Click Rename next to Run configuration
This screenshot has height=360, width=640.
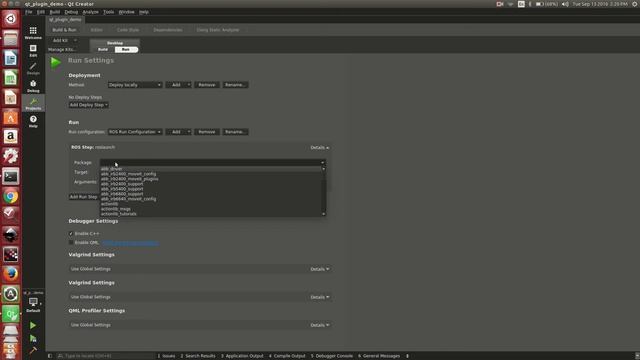(x=235, y=132)
